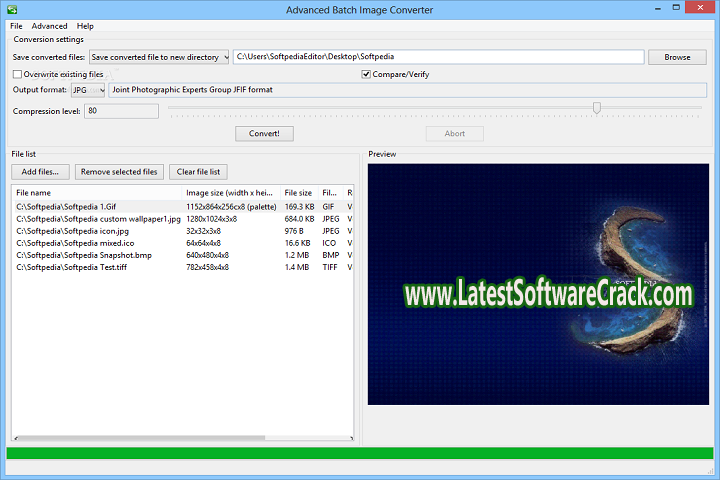Click the Abort button

(455, 134)
